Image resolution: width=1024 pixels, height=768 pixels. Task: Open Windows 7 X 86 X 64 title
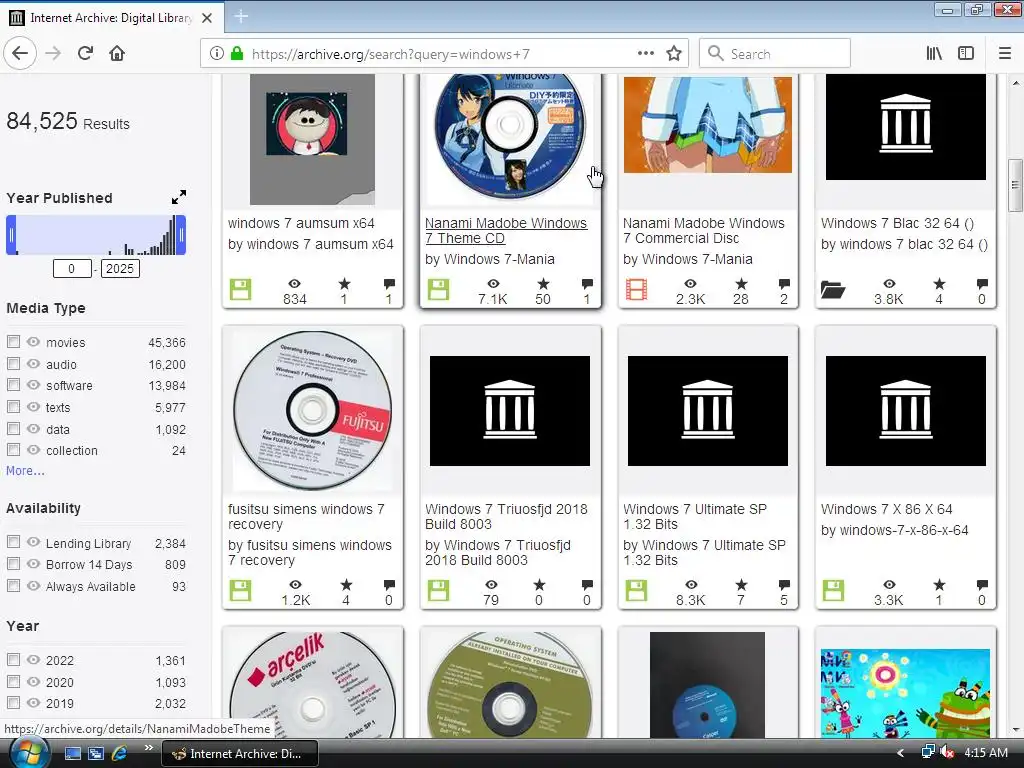click(x=886, y=509)
